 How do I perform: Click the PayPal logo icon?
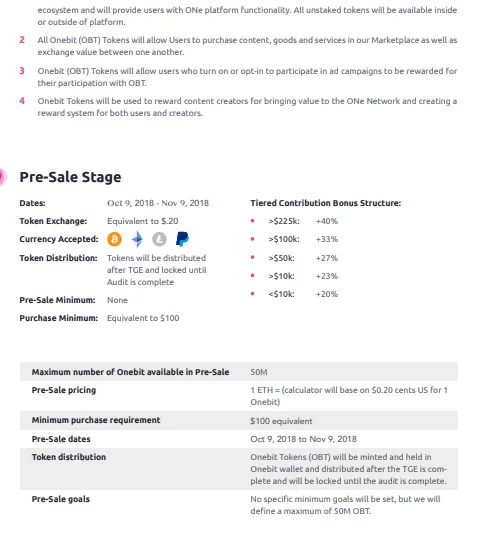pos(182,239)
